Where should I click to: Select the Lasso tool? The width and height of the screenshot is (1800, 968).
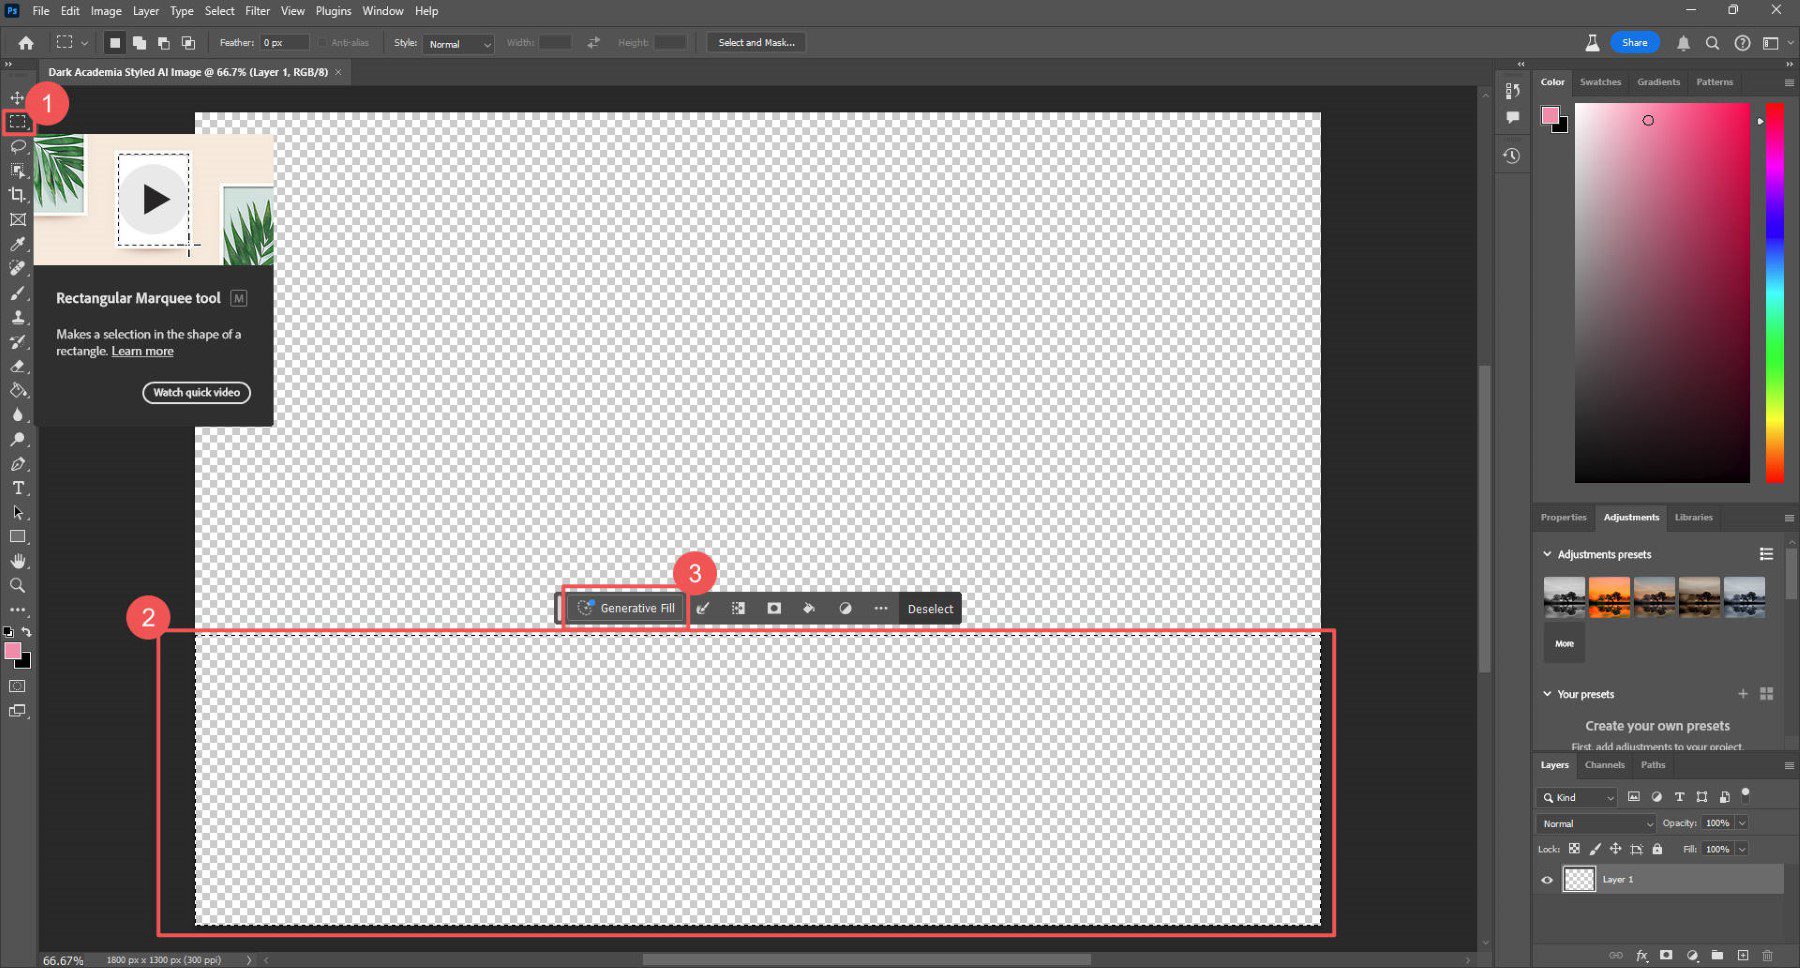(x=18, y=147)
